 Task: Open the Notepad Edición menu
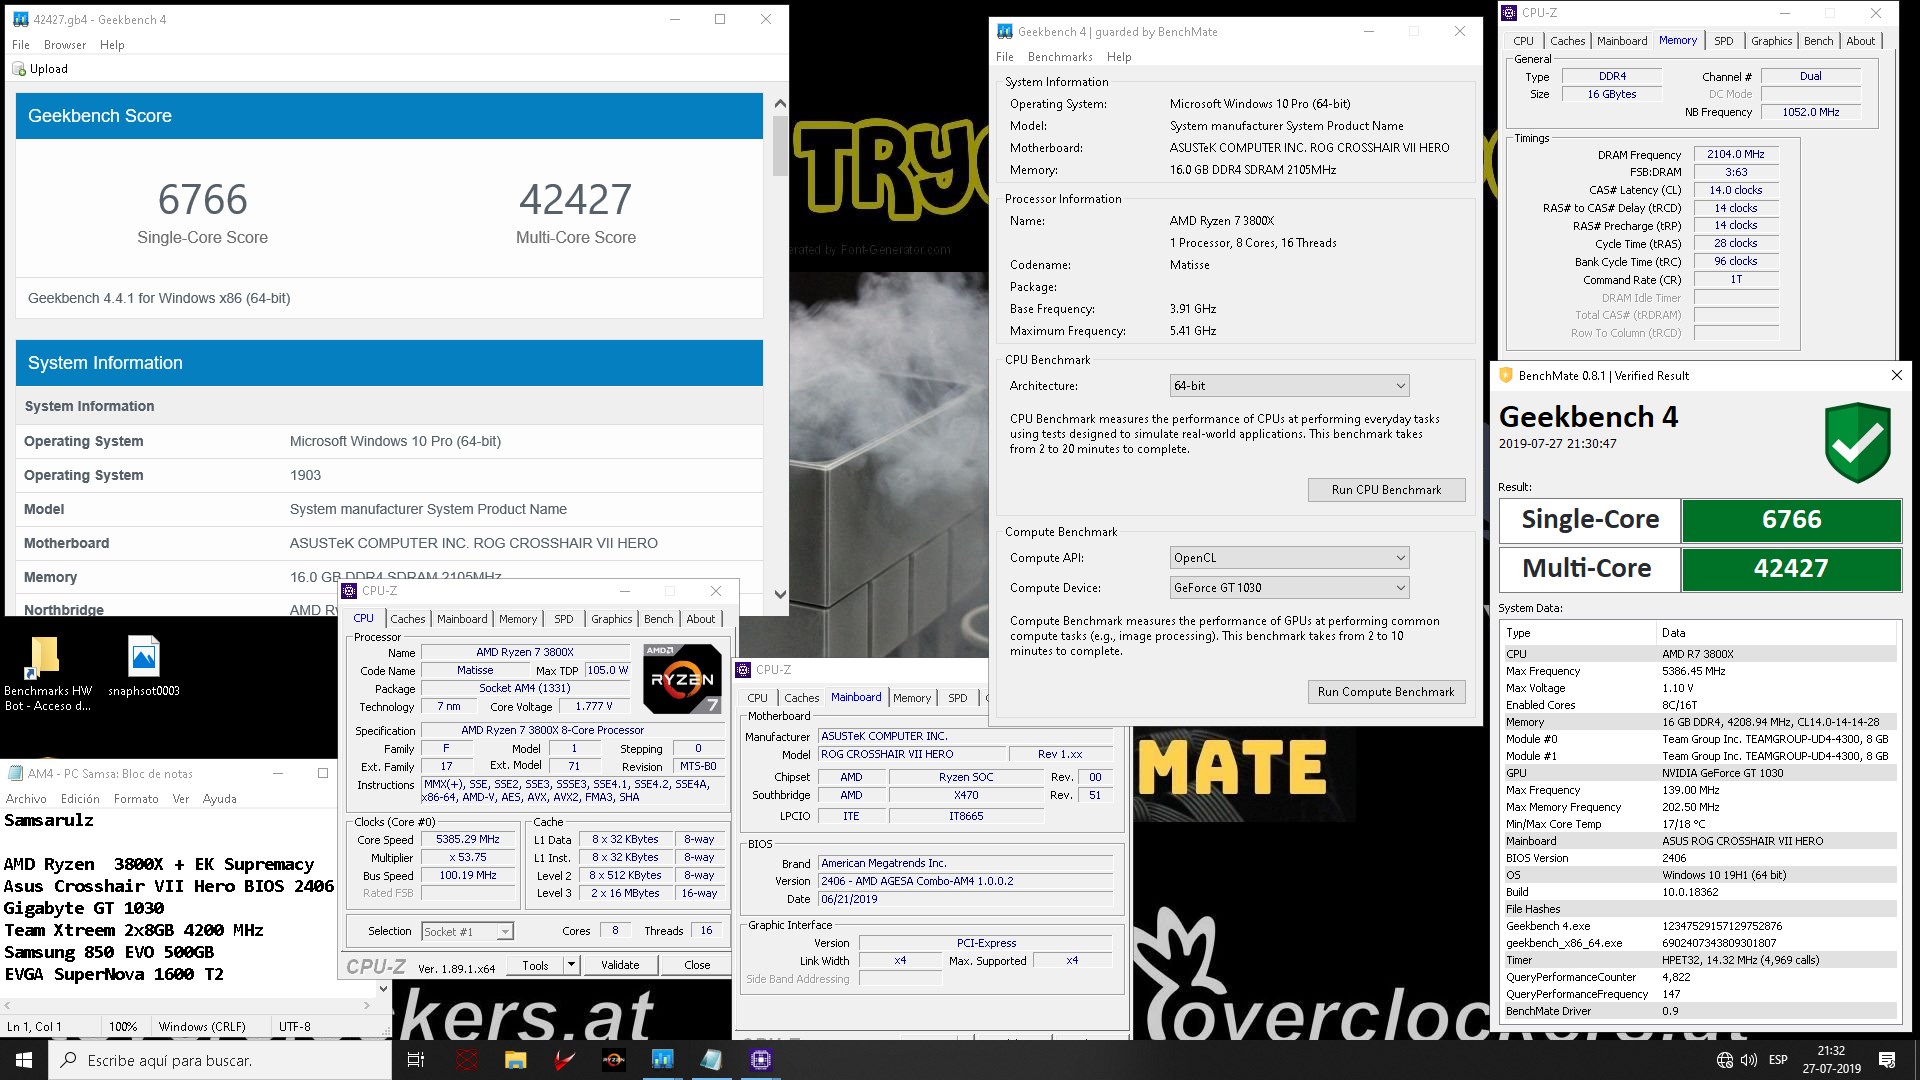click(x=80, y=799)
